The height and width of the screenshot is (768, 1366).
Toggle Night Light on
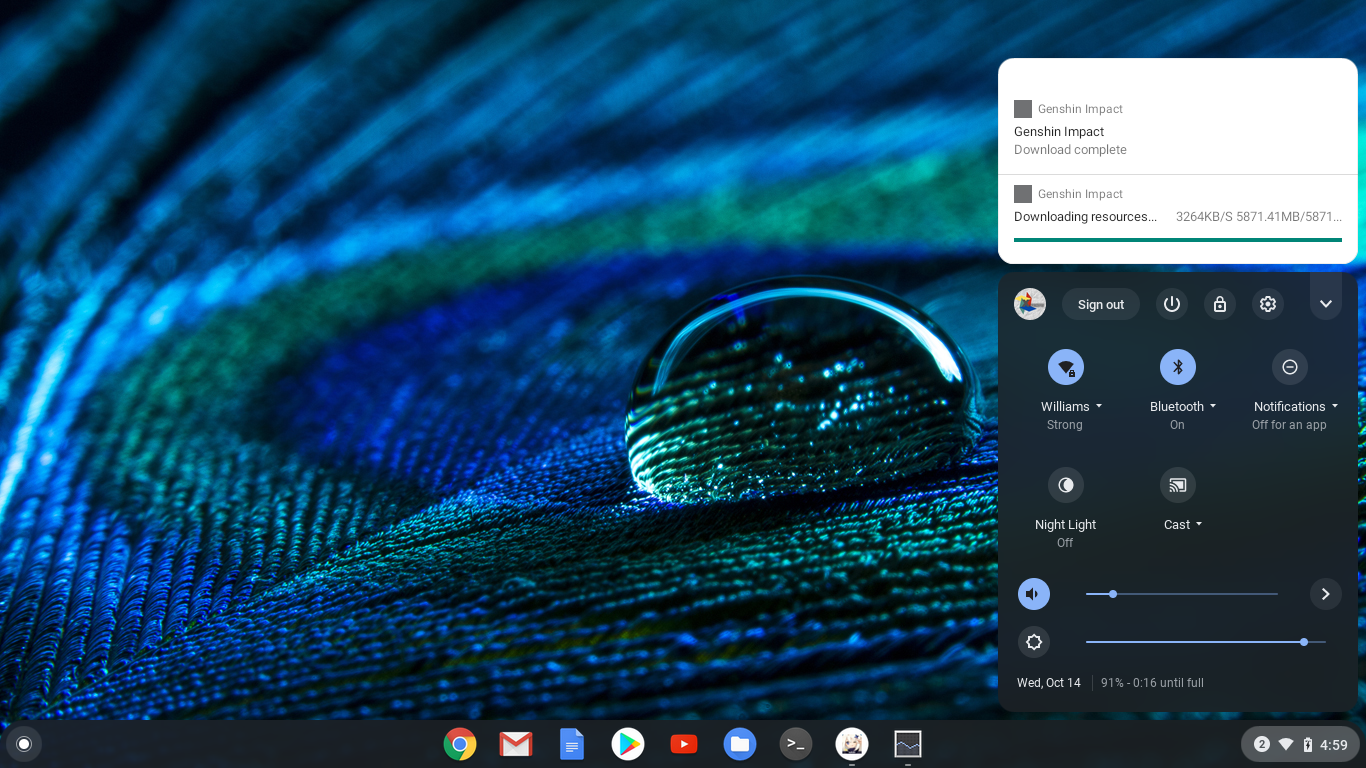[1066, 485]
